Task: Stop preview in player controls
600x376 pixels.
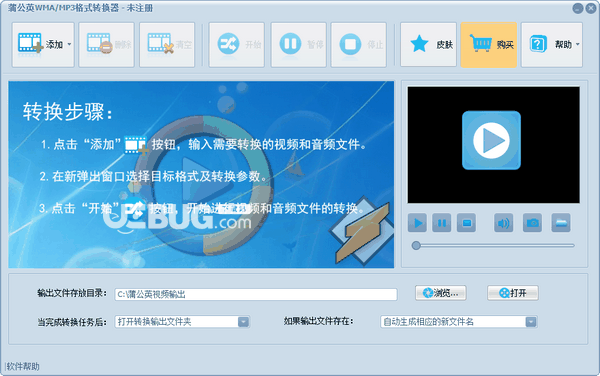Action: 466,223
